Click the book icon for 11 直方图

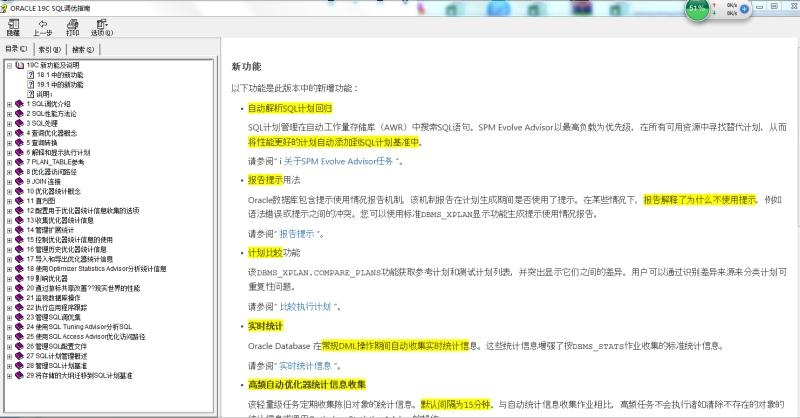(x=19, y=201)
